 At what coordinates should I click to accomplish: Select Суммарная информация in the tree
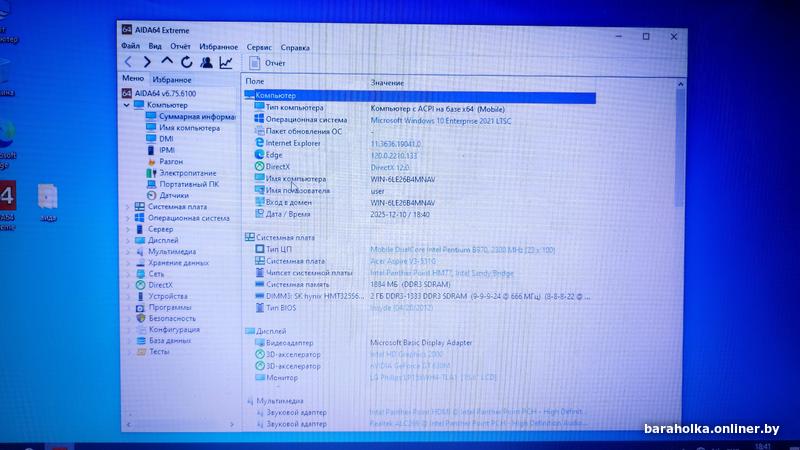[191, 117]
